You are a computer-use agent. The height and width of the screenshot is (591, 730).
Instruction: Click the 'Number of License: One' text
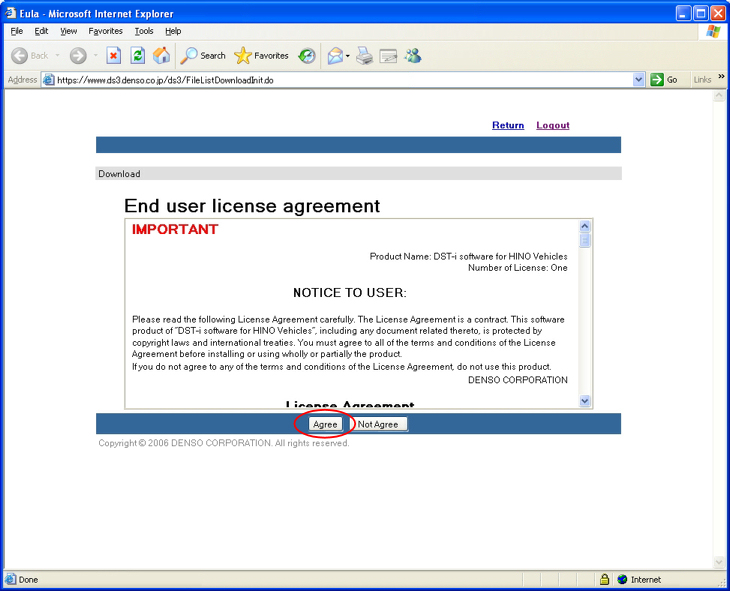click(x=518, y=268)
